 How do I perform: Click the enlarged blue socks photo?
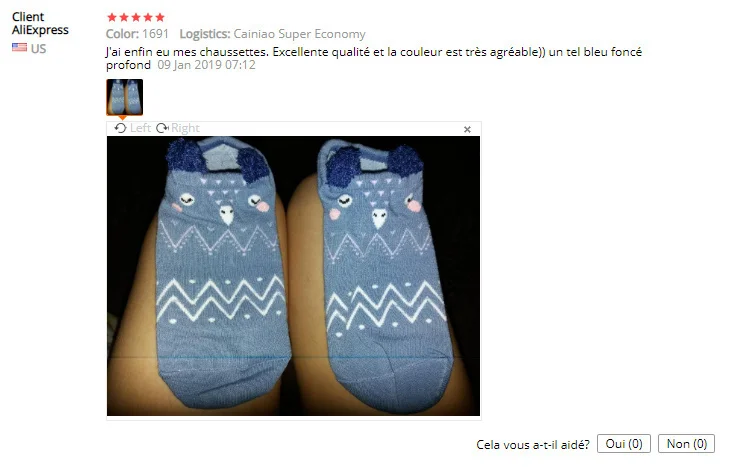click(x=294, y=276)
